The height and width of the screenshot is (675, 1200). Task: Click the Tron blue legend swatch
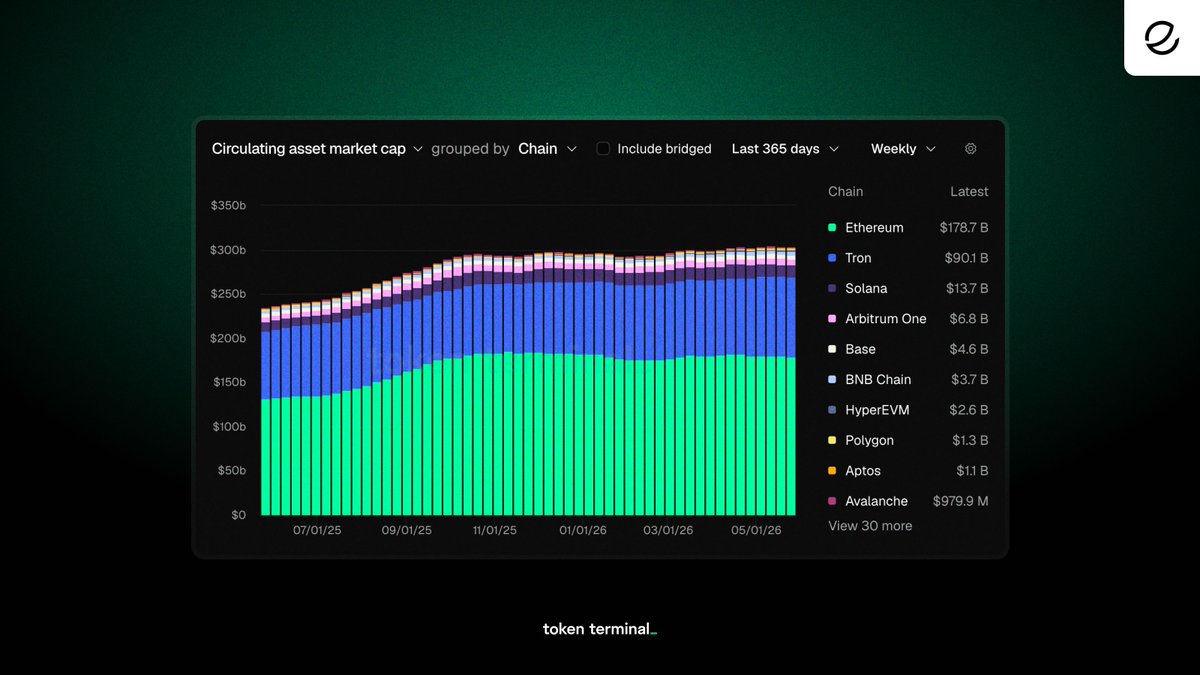[832, 258]
